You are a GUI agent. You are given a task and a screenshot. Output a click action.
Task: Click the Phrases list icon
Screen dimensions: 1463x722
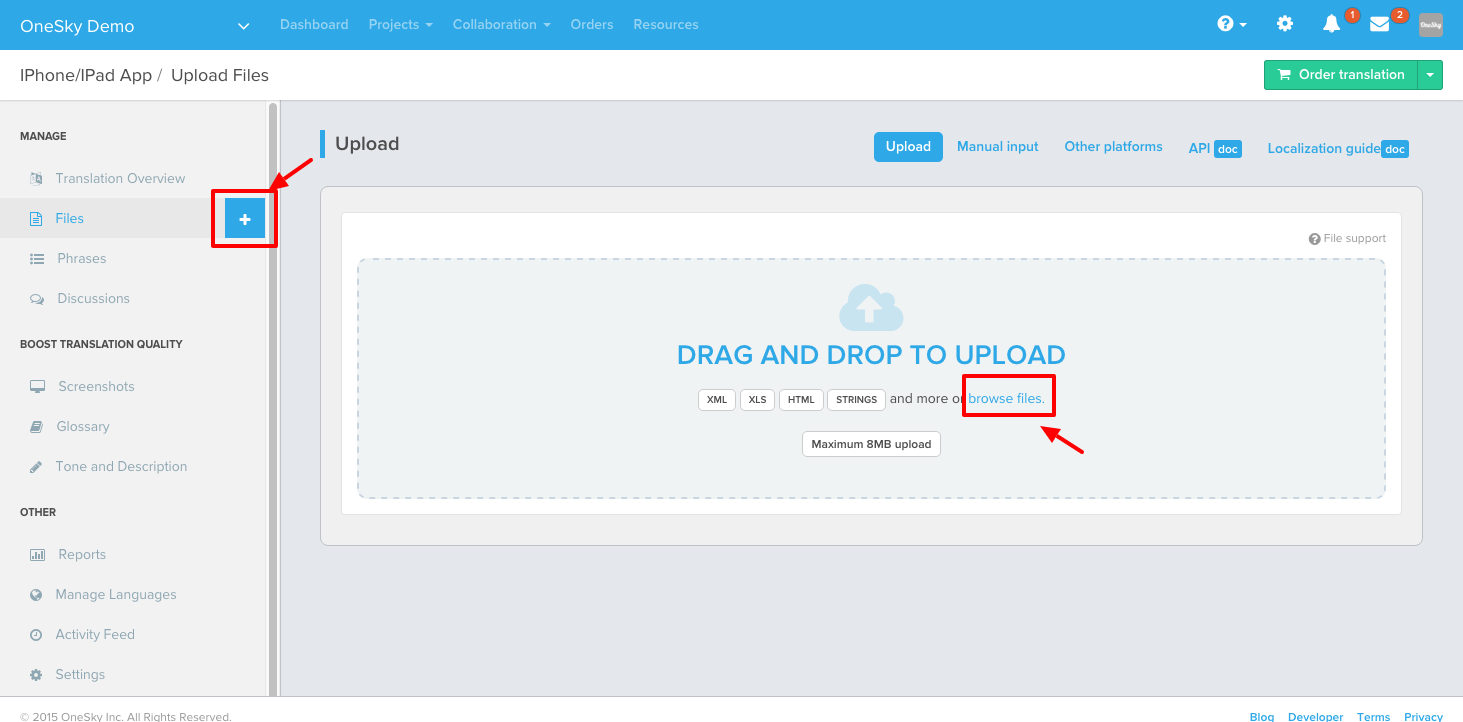(x=37, y=258)
